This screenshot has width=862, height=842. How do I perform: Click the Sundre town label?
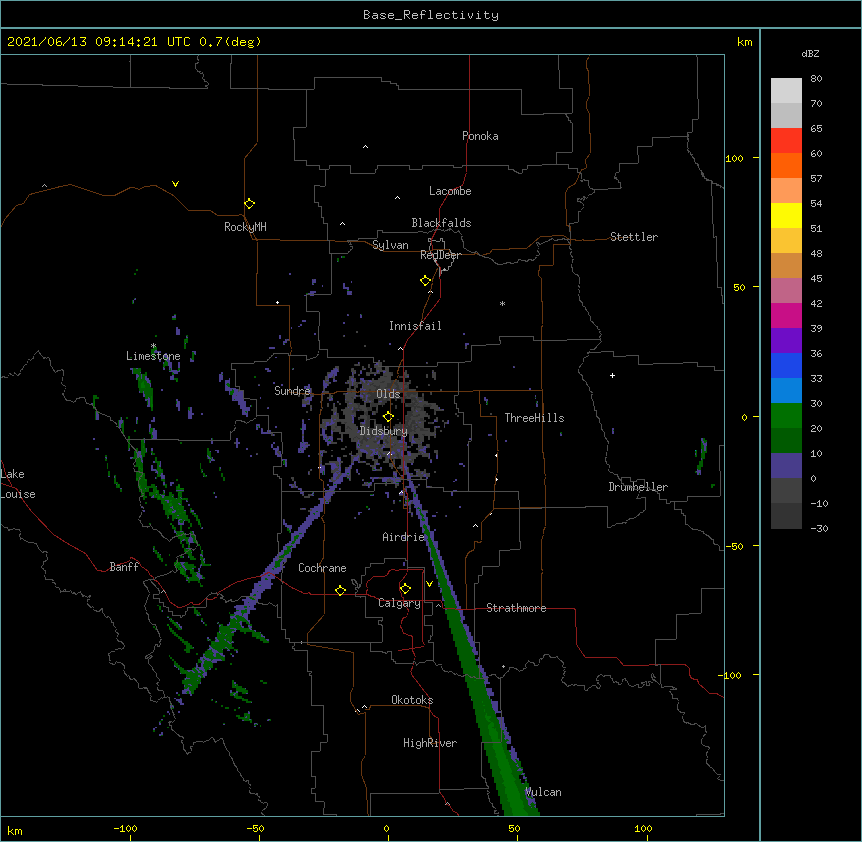[x=292, y=391]
